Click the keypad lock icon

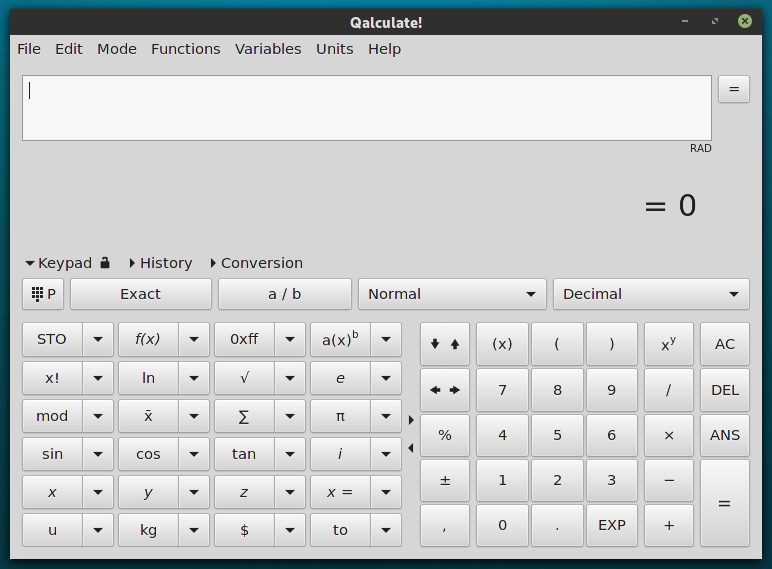pos(104,263)
